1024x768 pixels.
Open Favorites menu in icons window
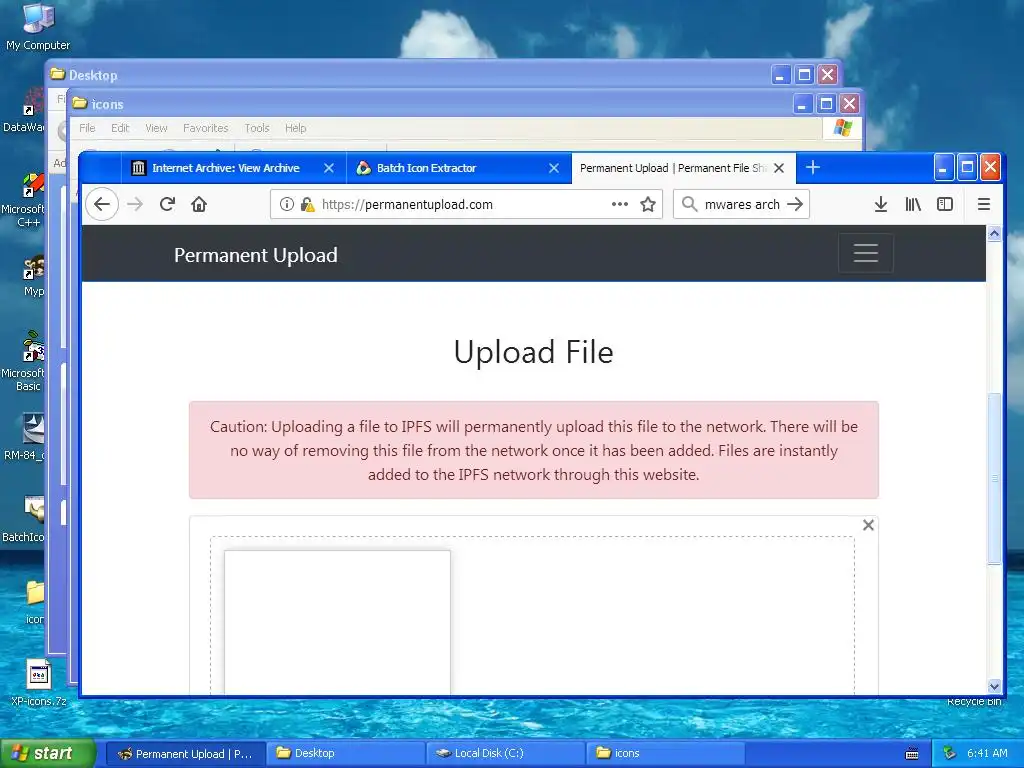point(206,128)
